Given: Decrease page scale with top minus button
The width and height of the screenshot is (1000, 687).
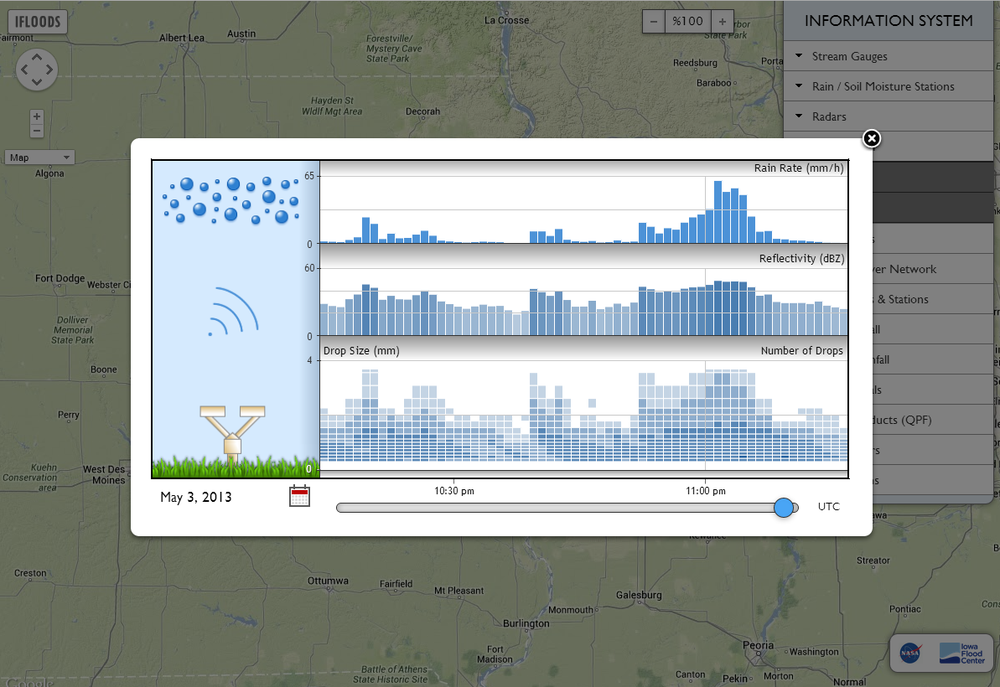Looking at the screenshot, I should pyautogui.click(x=654, y=21).
